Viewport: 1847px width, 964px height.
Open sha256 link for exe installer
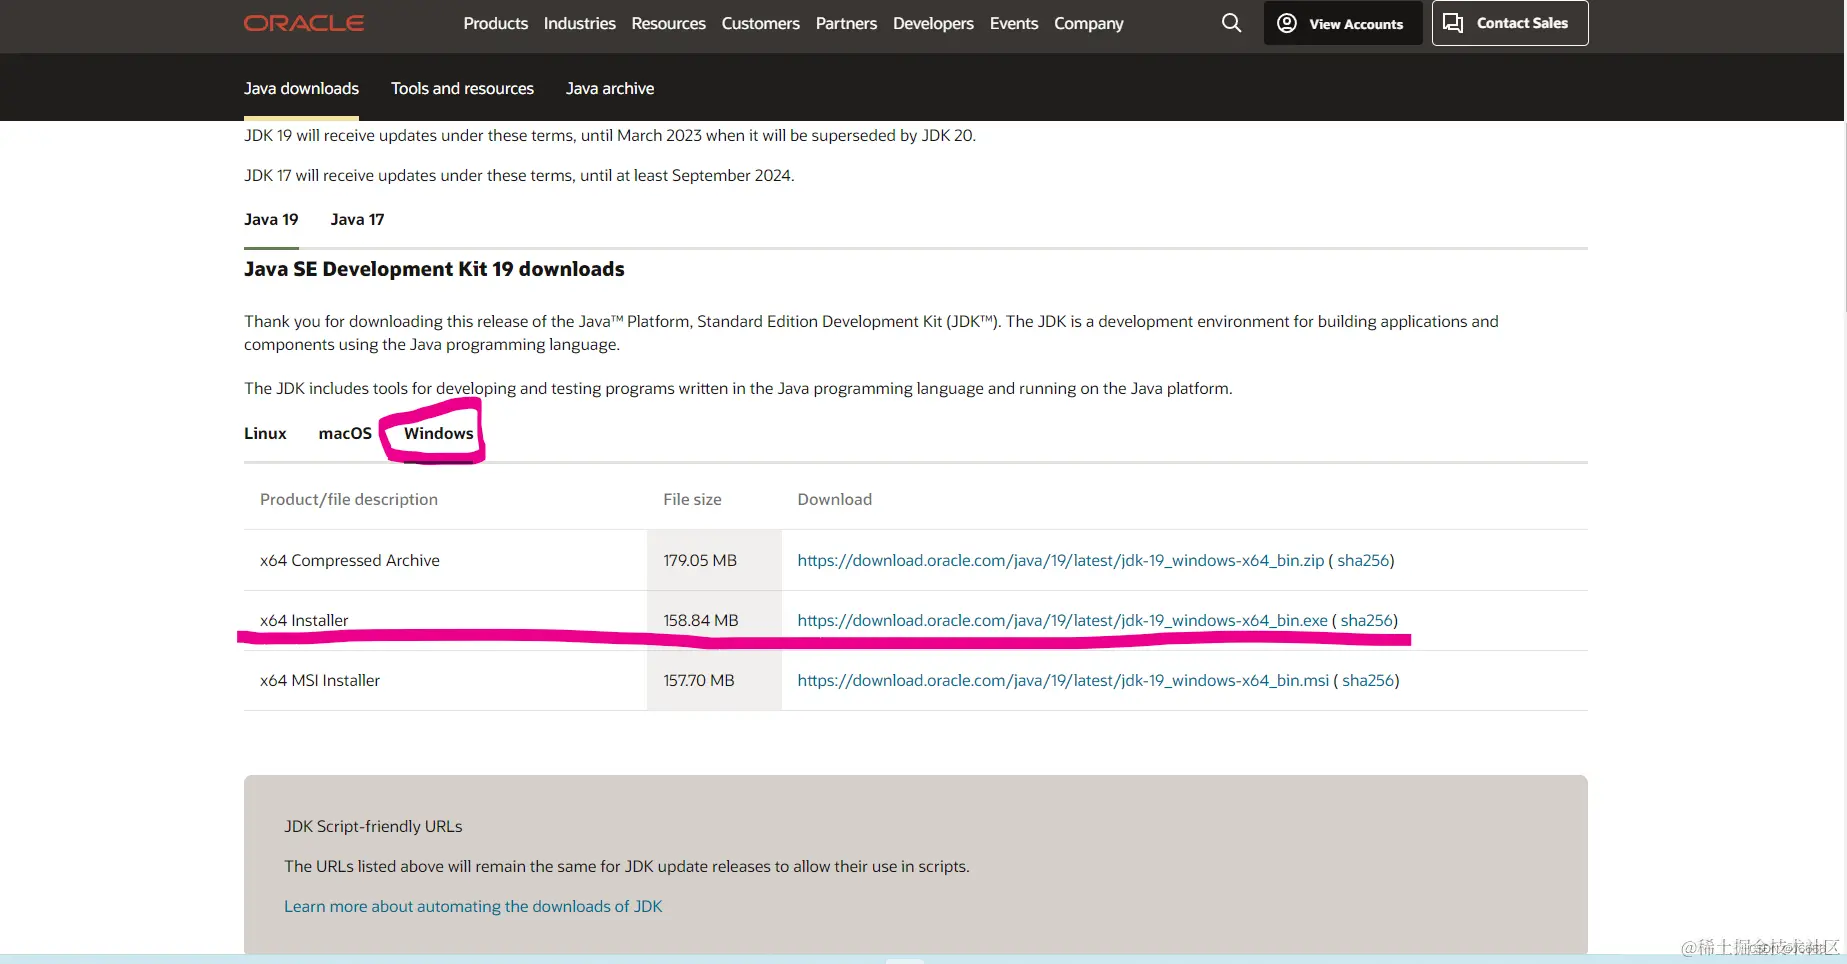pos(1367,620)
